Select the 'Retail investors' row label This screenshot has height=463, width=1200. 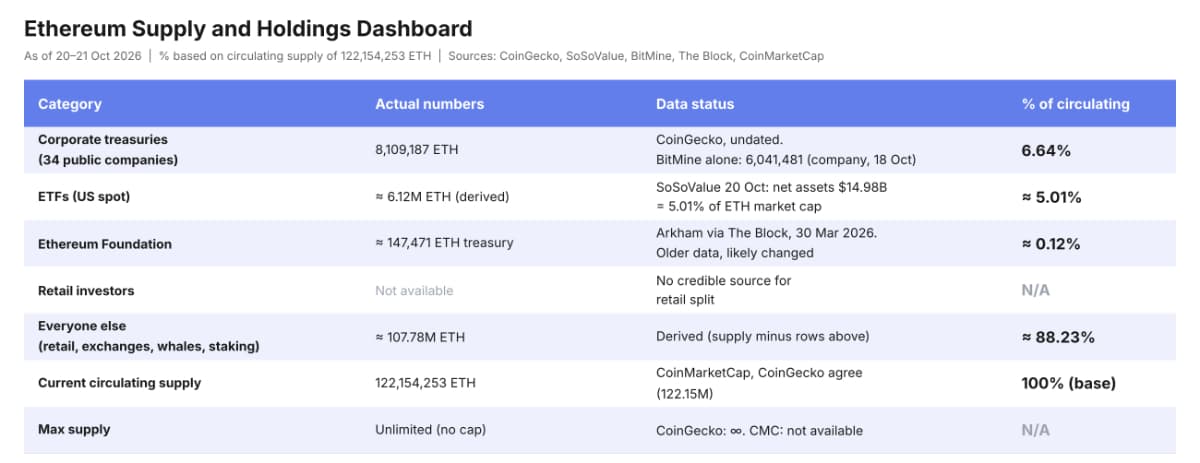[x=86, y=291]
